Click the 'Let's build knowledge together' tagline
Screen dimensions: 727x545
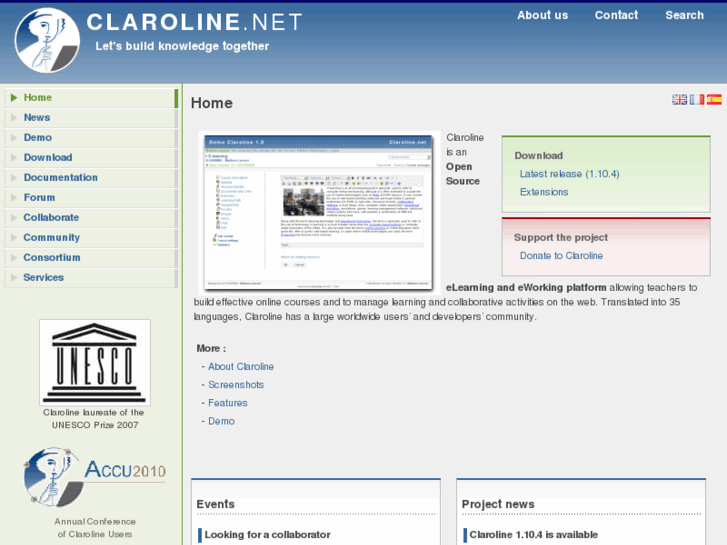[182, 46]
